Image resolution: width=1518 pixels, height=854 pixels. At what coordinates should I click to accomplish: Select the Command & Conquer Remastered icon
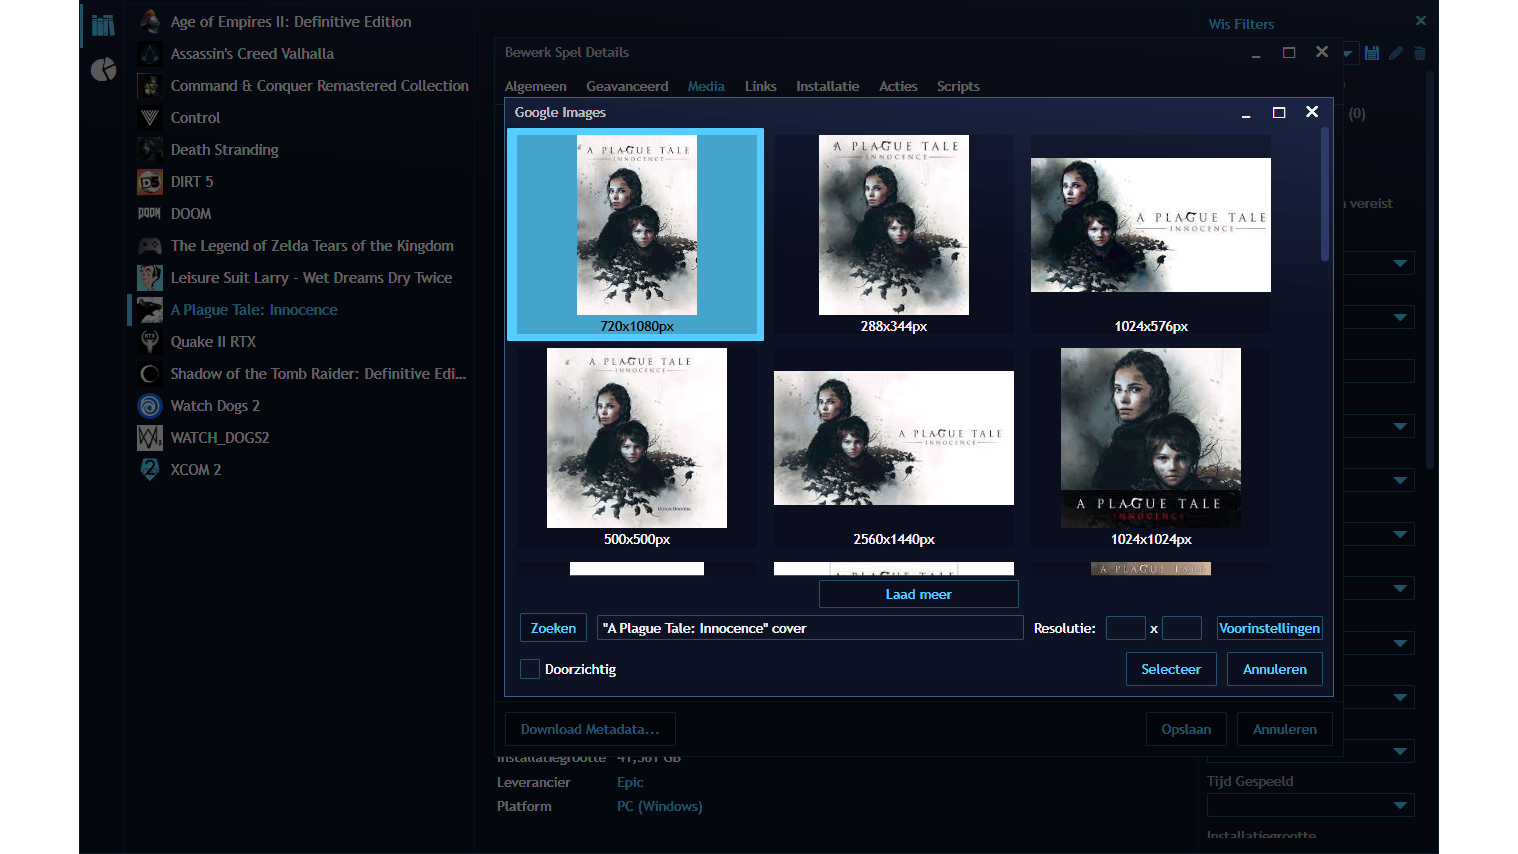pyautogui.click(x=150, y=85)
